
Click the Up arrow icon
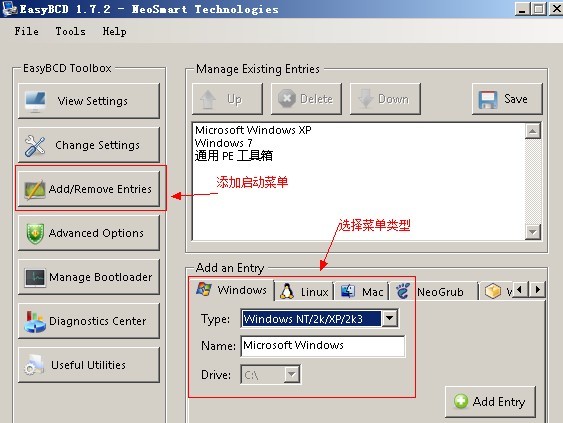tap(208, 99)
